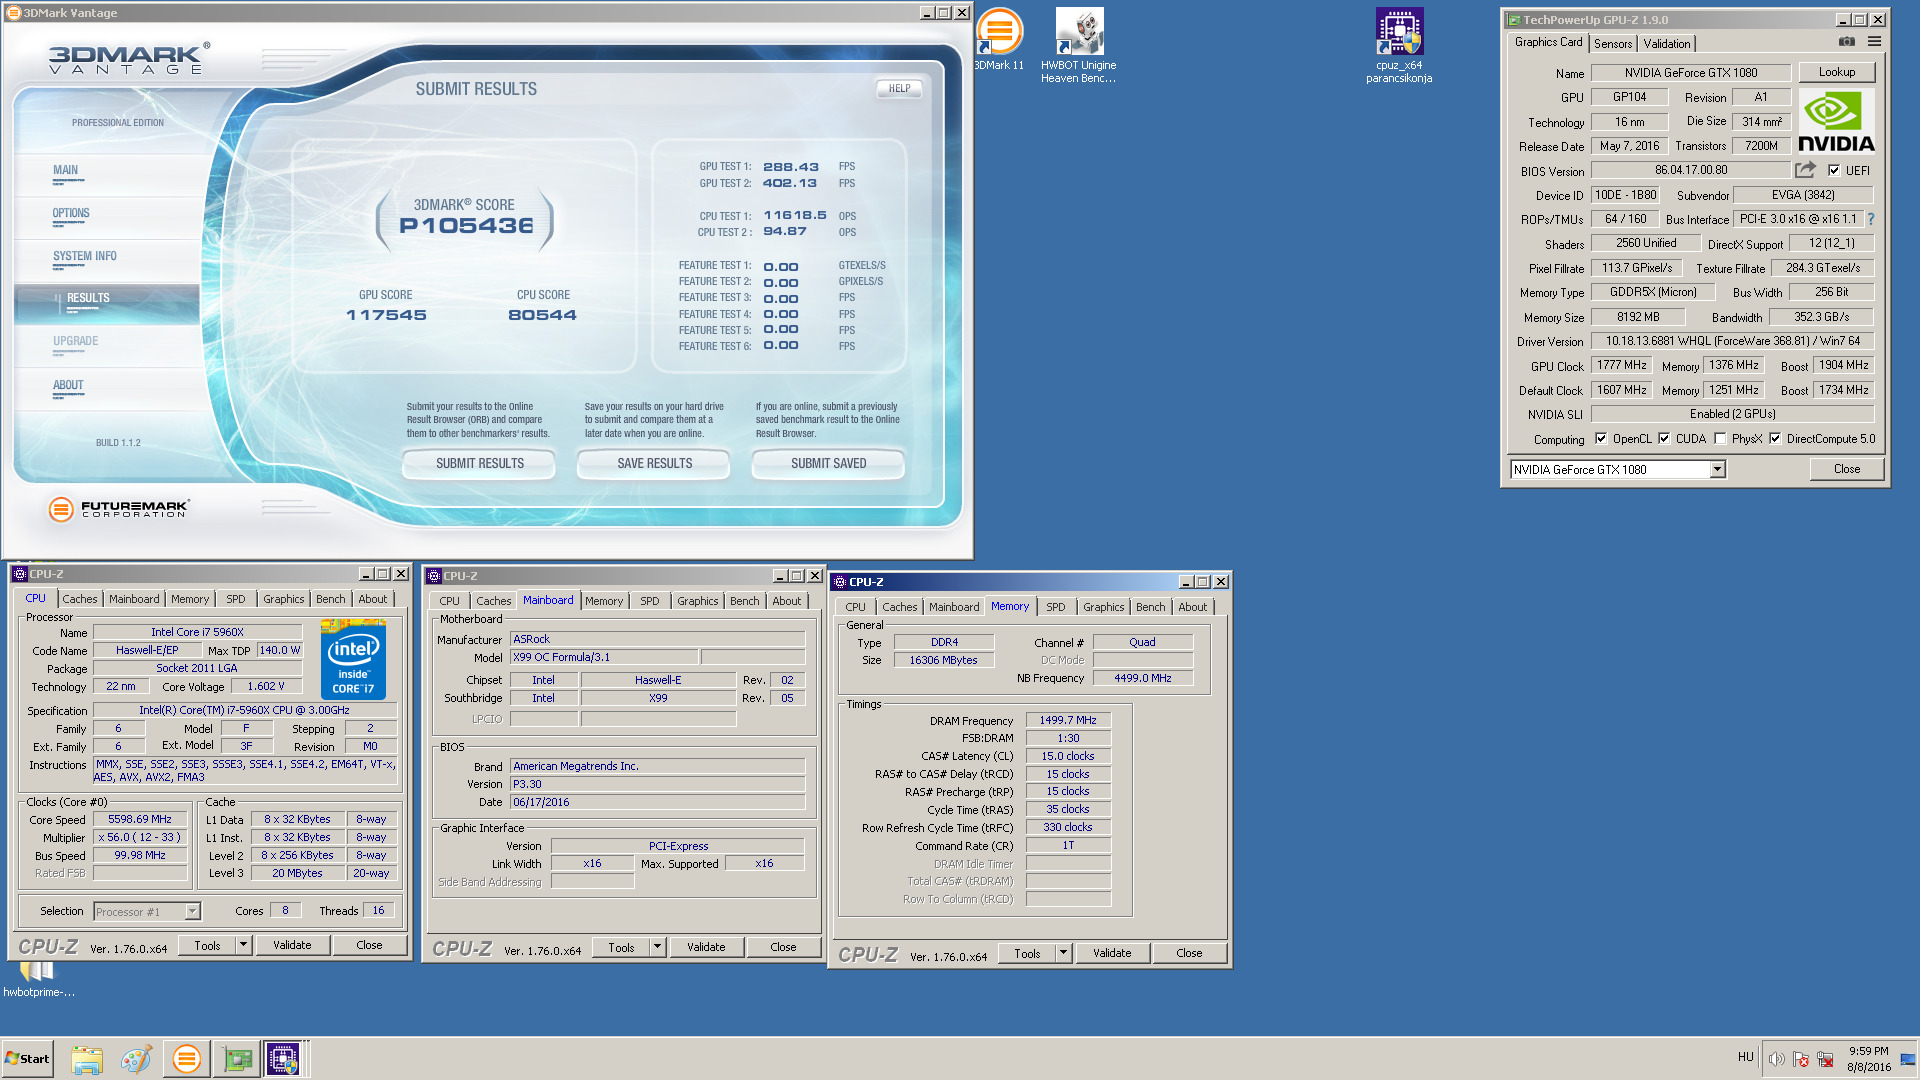Open Caches tab in the CPU-Z CPU window
The image size is (1920, 1080).
(x=80, y=599)
